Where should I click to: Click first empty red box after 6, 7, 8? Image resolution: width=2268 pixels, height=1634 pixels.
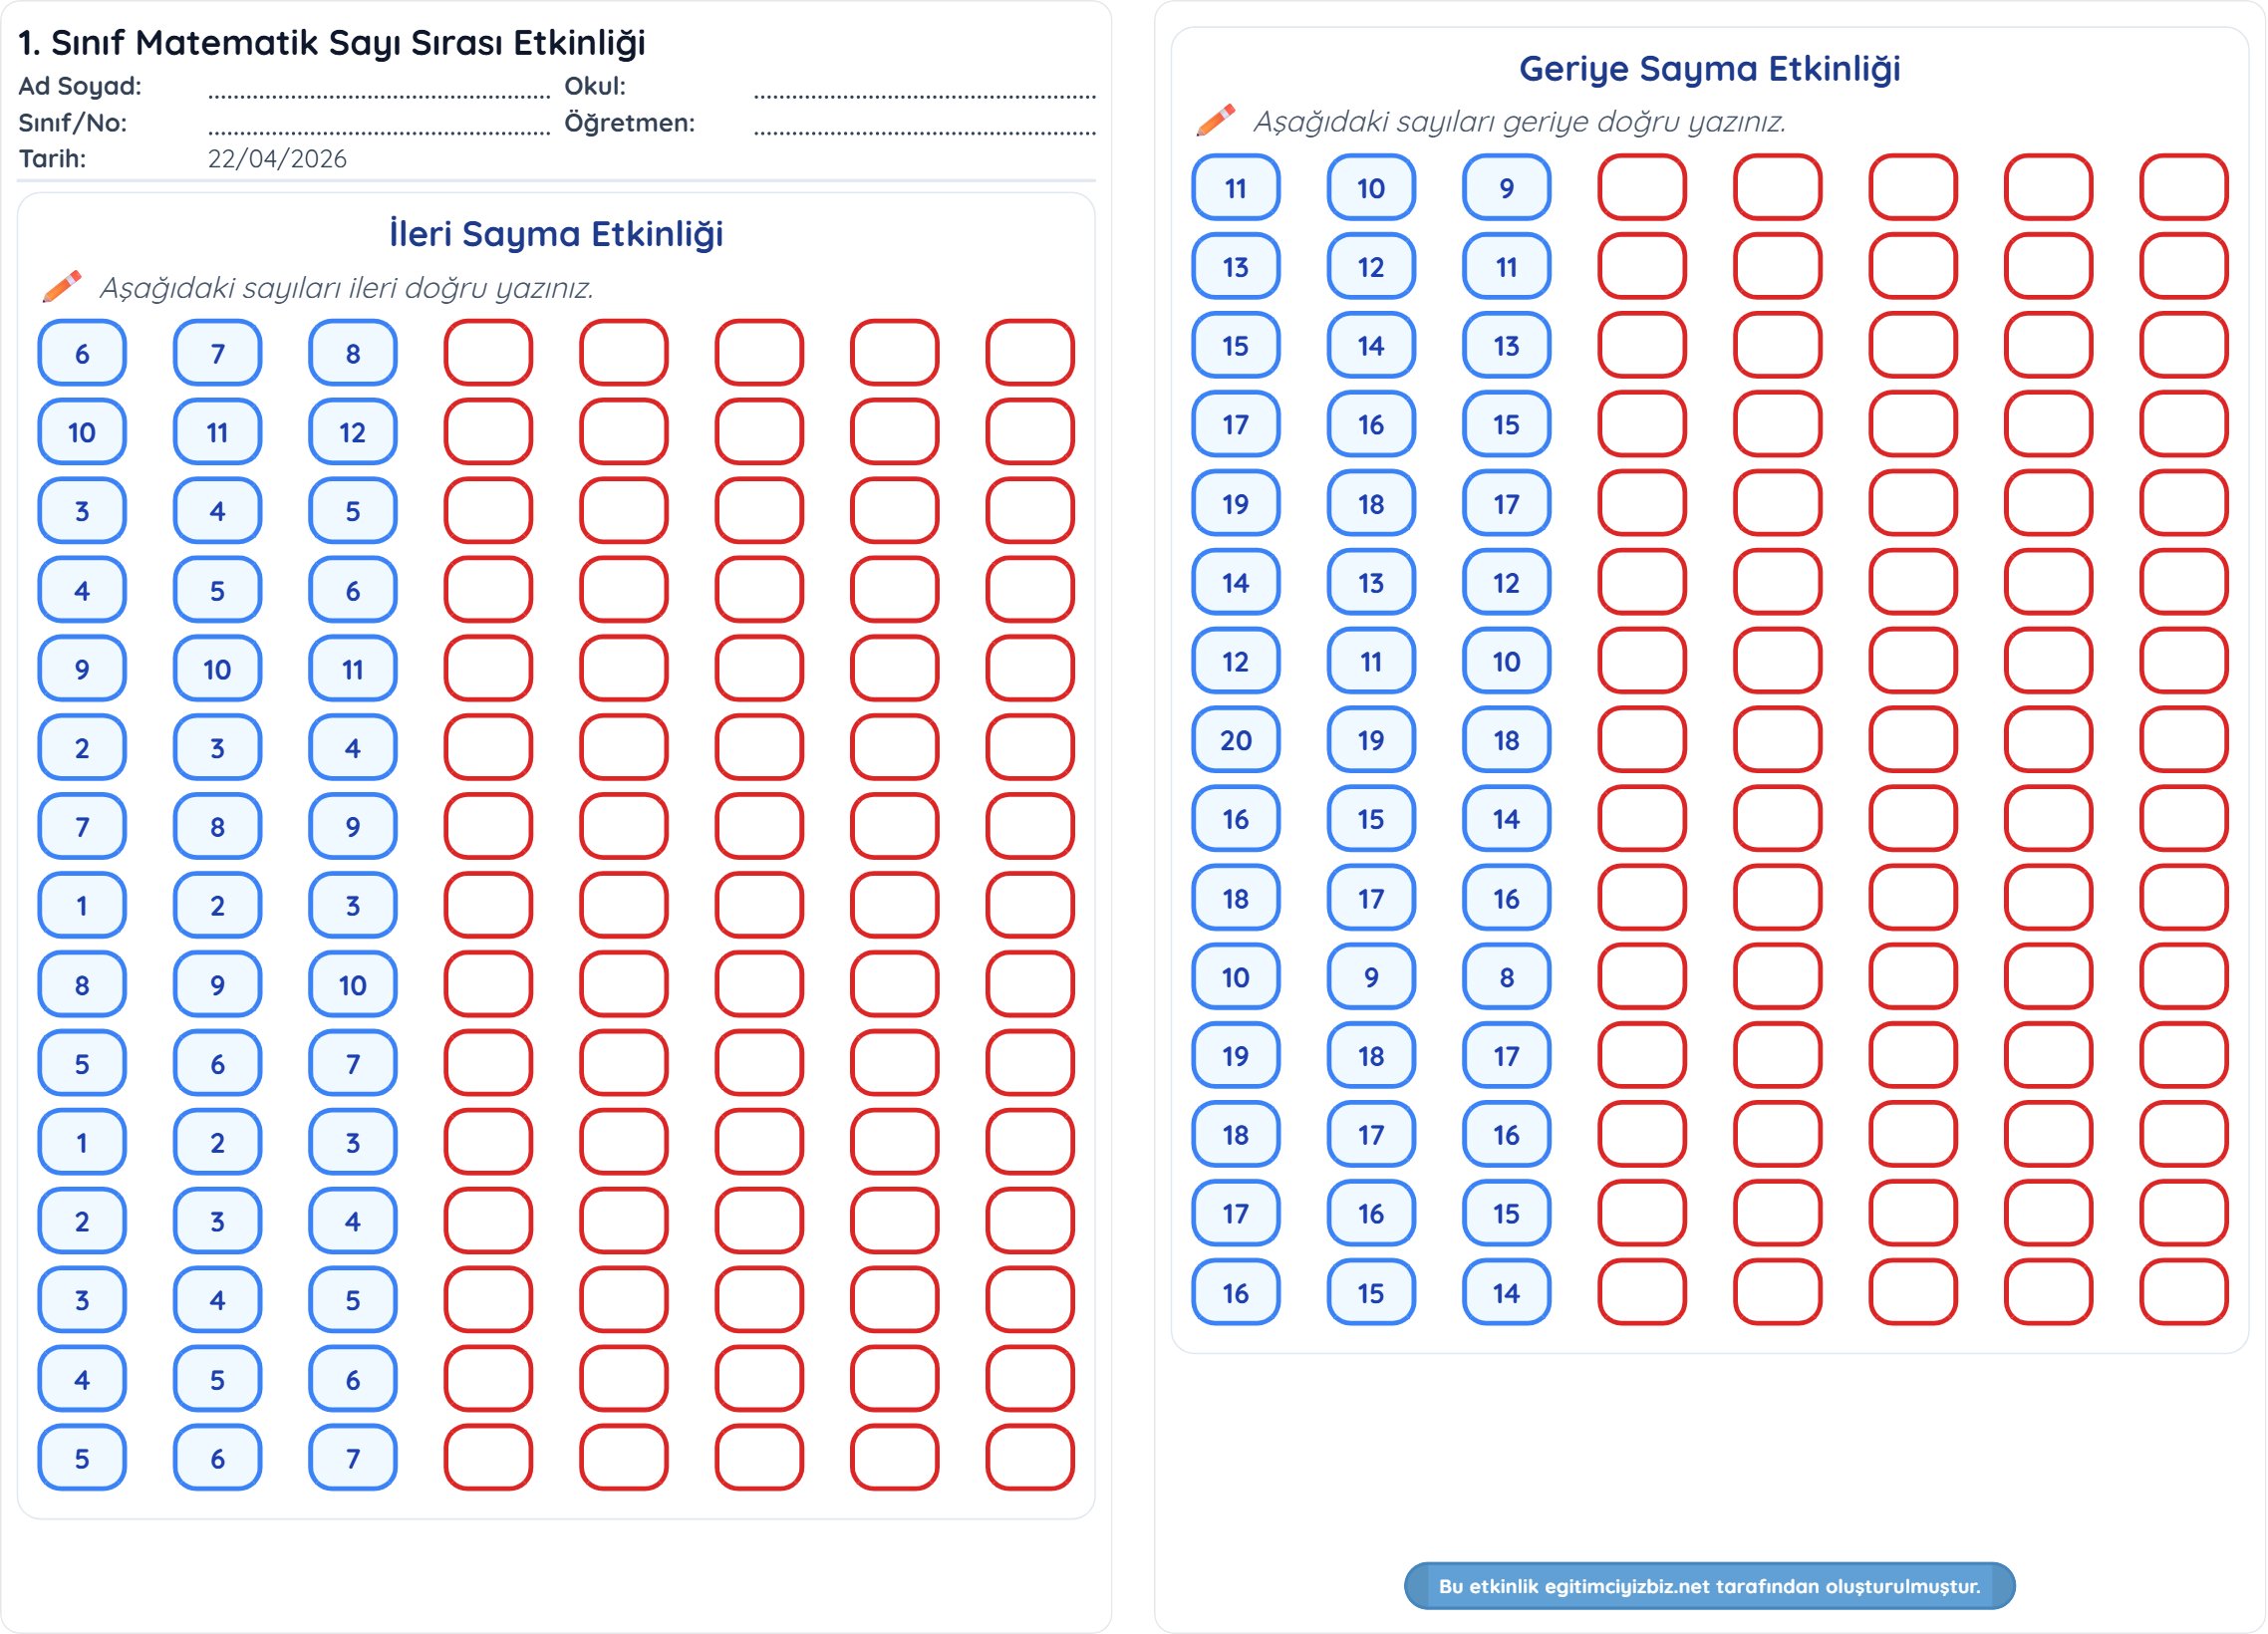pyautogui.click(x=488, y=353)
